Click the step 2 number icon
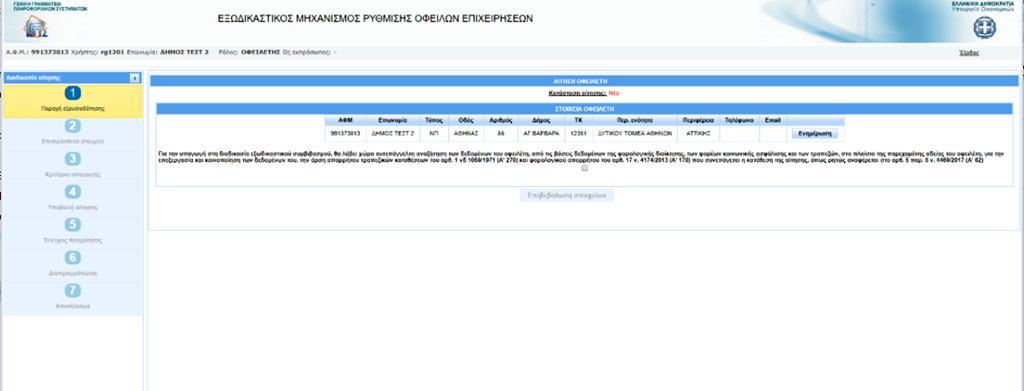This screenshot has height=391, width=1024. (73, 127)
